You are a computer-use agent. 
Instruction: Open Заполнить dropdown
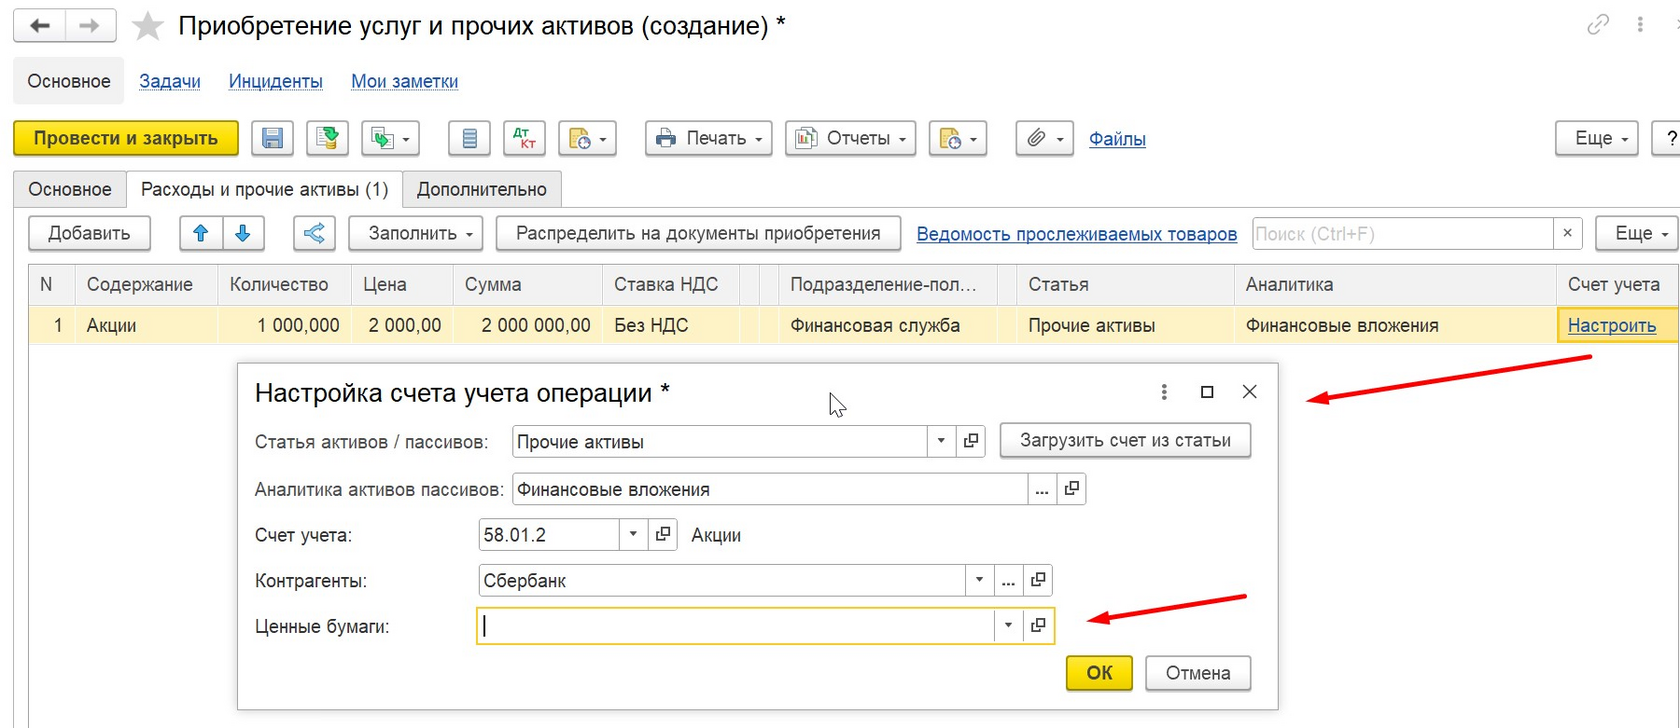click(416, 233)
